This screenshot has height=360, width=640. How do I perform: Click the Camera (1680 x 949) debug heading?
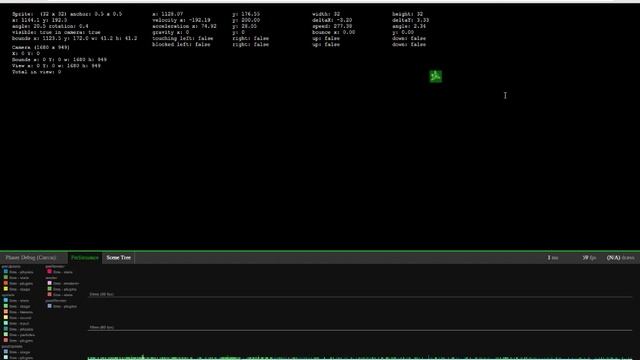point(41,47)
